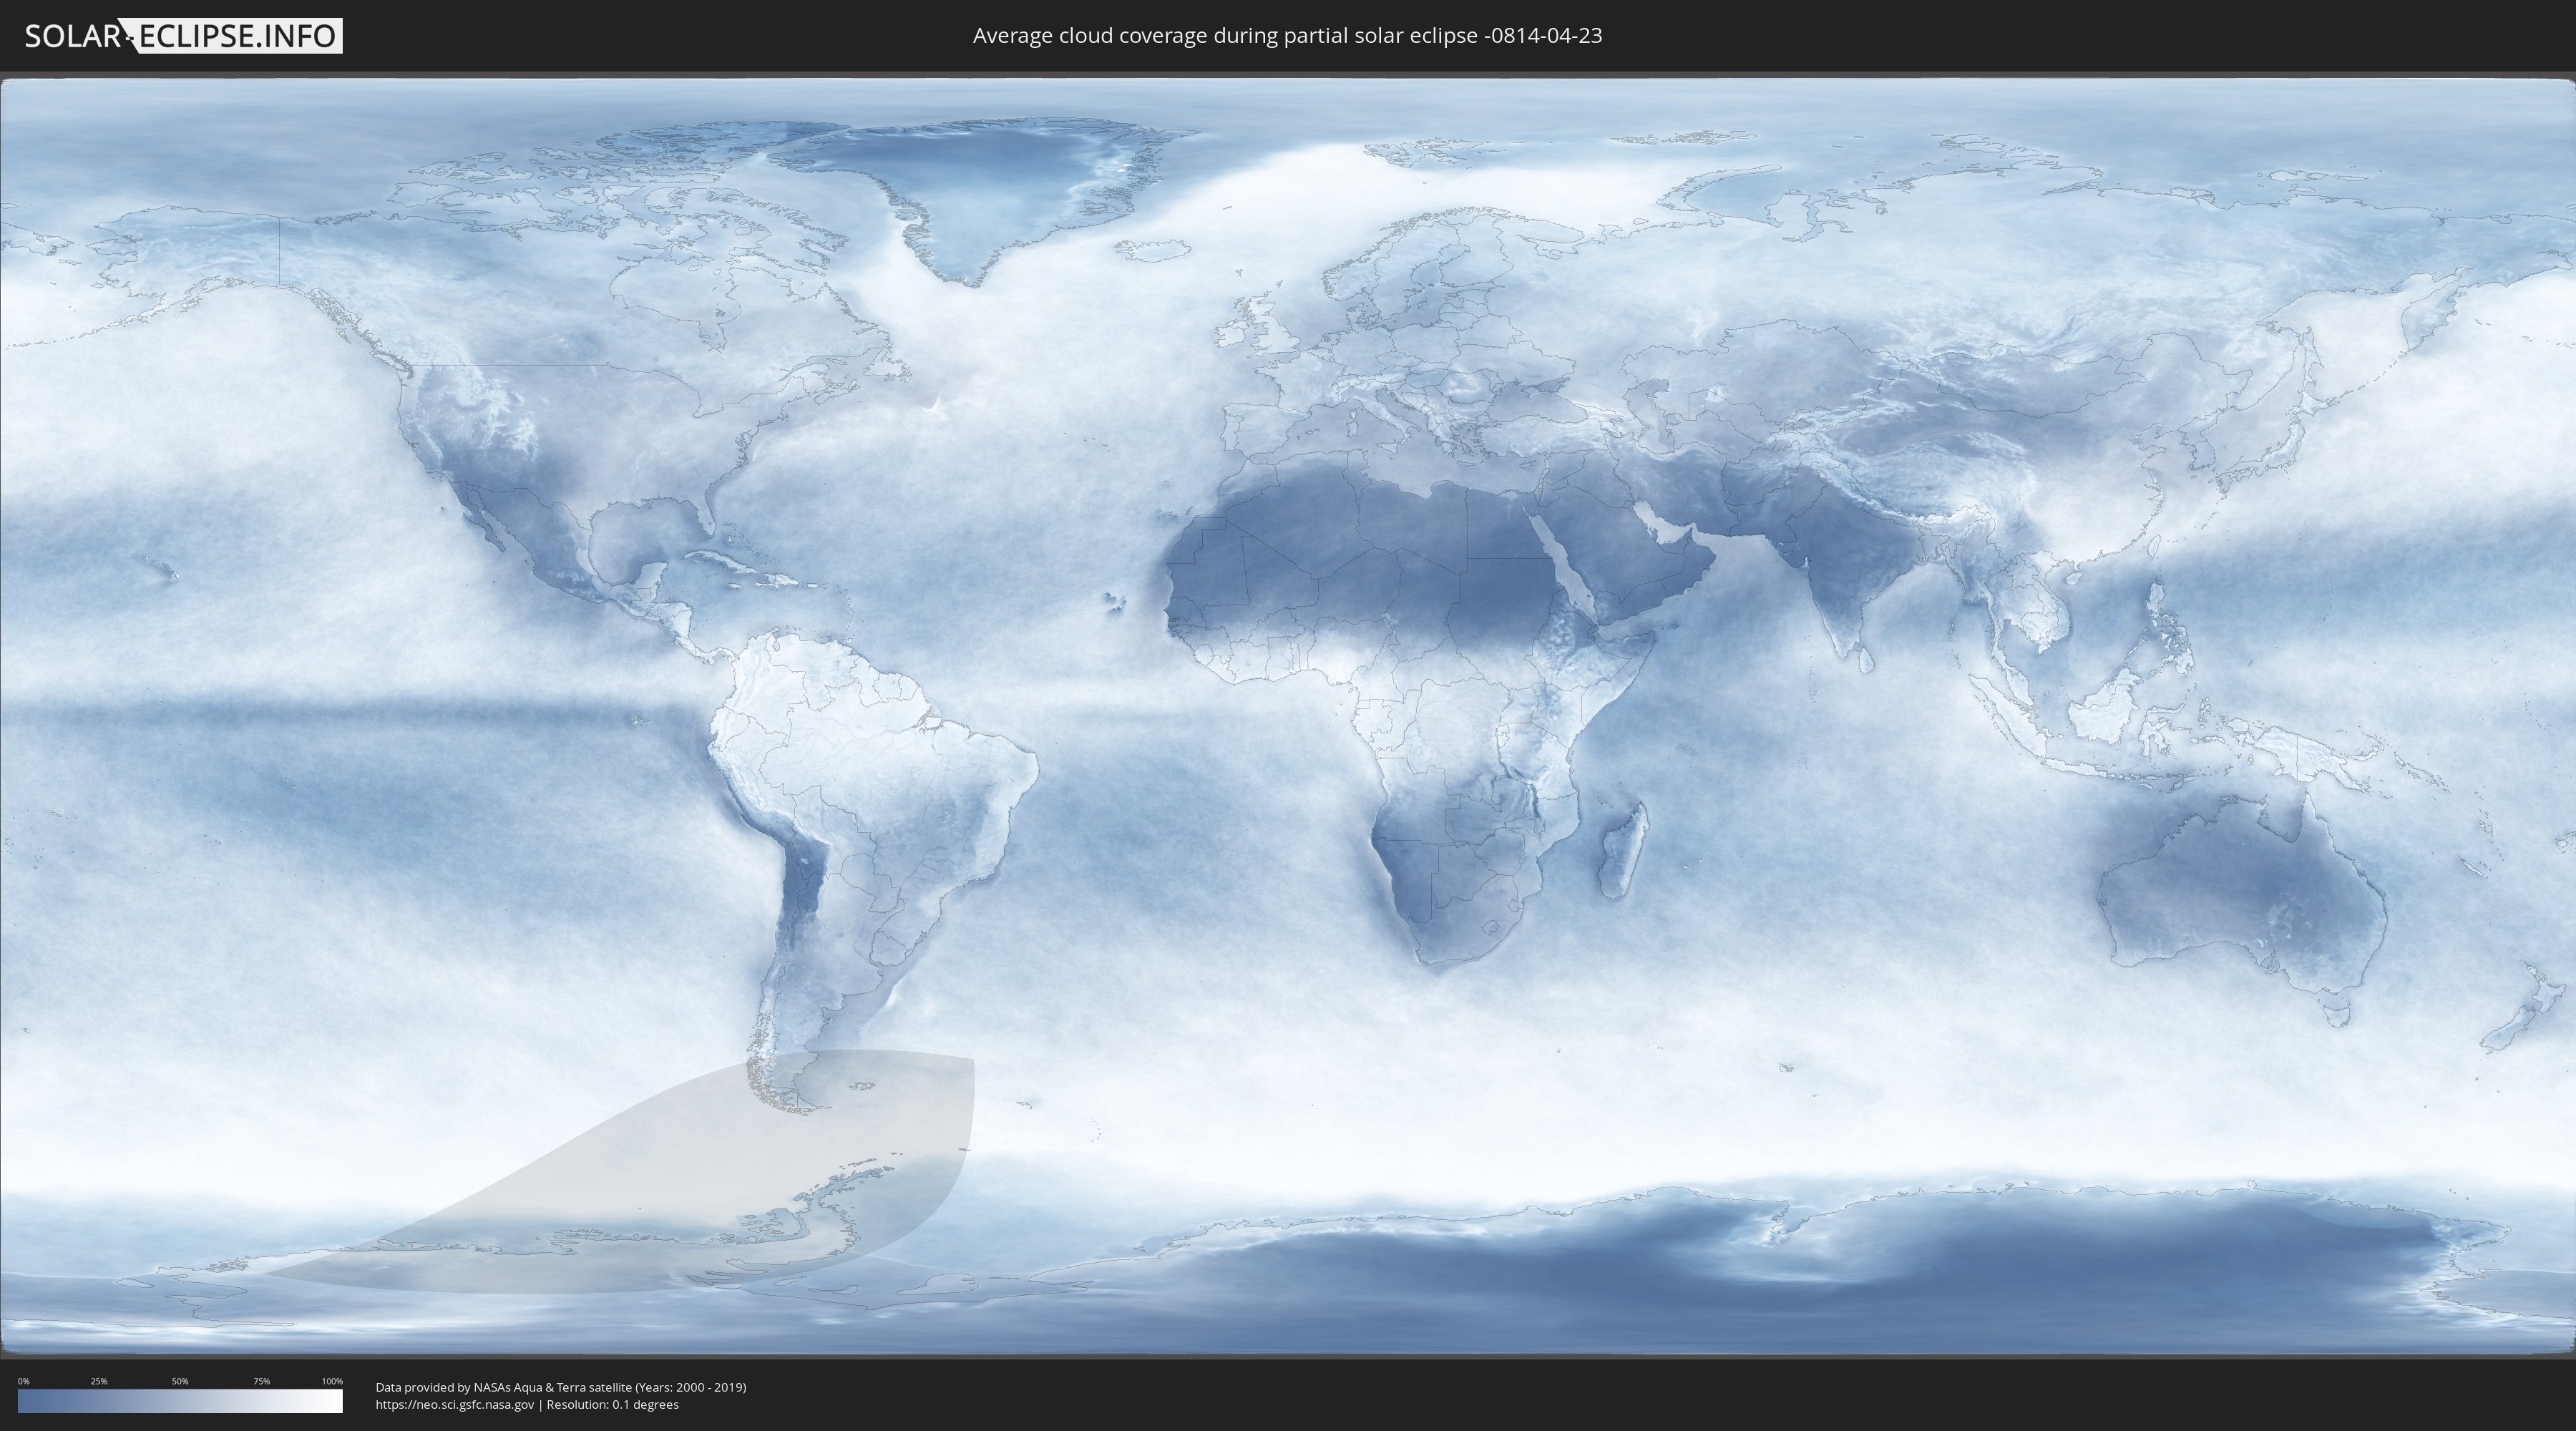Click the 50% legend label

click(x=180, y=1381)
